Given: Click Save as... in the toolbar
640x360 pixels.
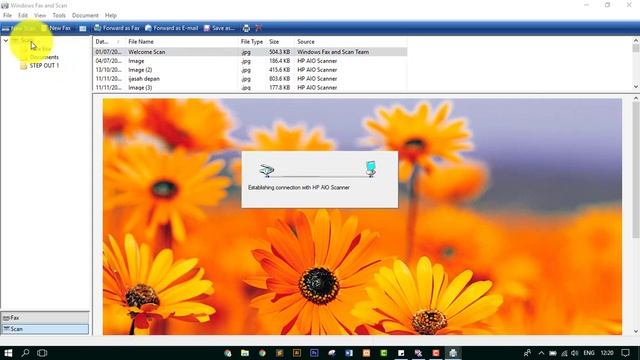Looking at the screenshot, I should coord(219,28).
